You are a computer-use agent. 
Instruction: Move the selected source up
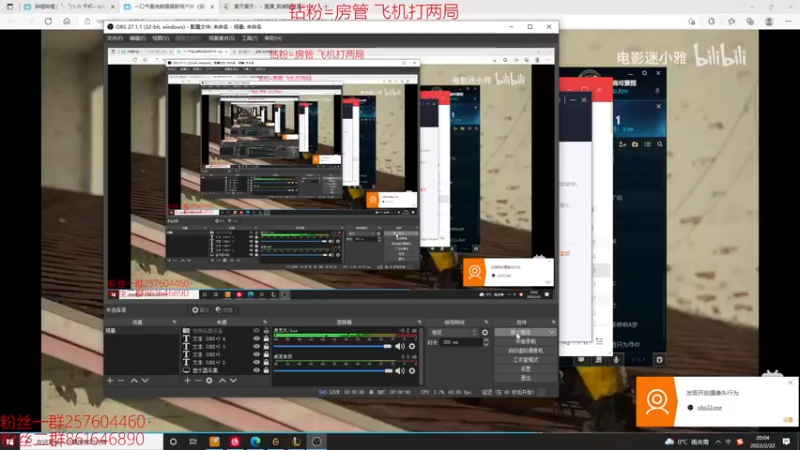pos(222,381)
